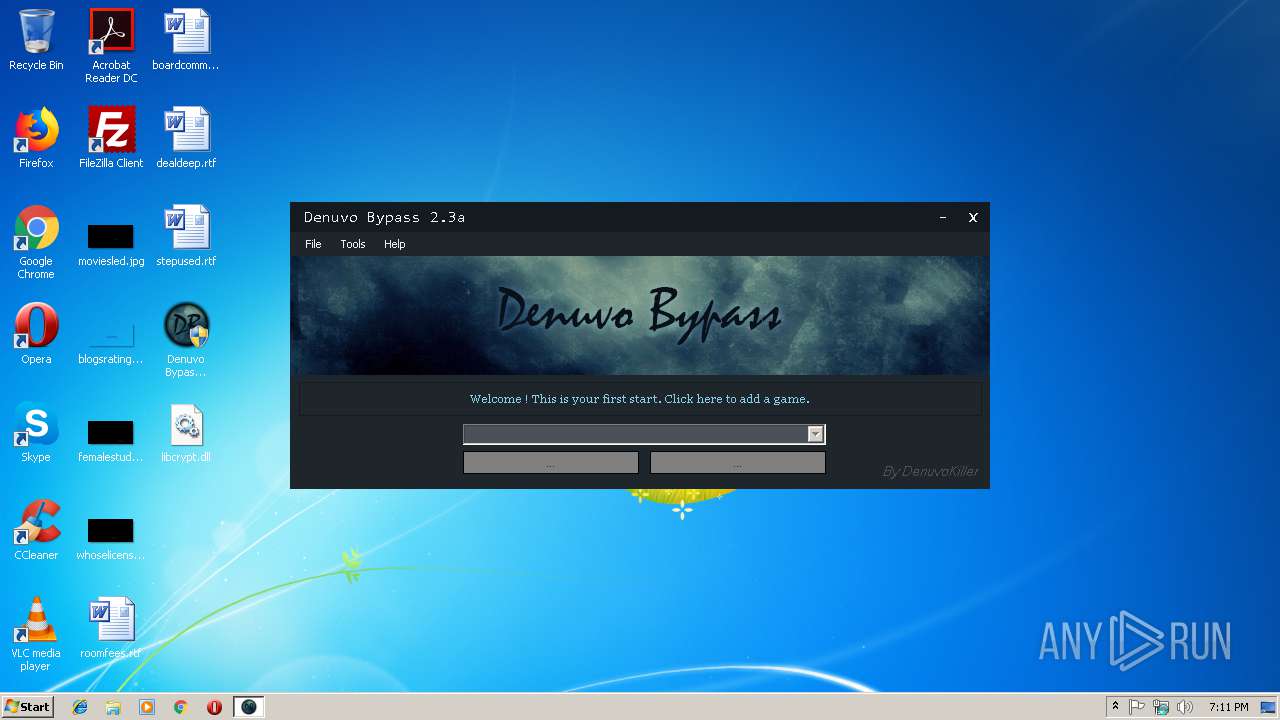Click the Show Desktop button
Viewport: 1280px width, 720px height.
pos(1269,707)
